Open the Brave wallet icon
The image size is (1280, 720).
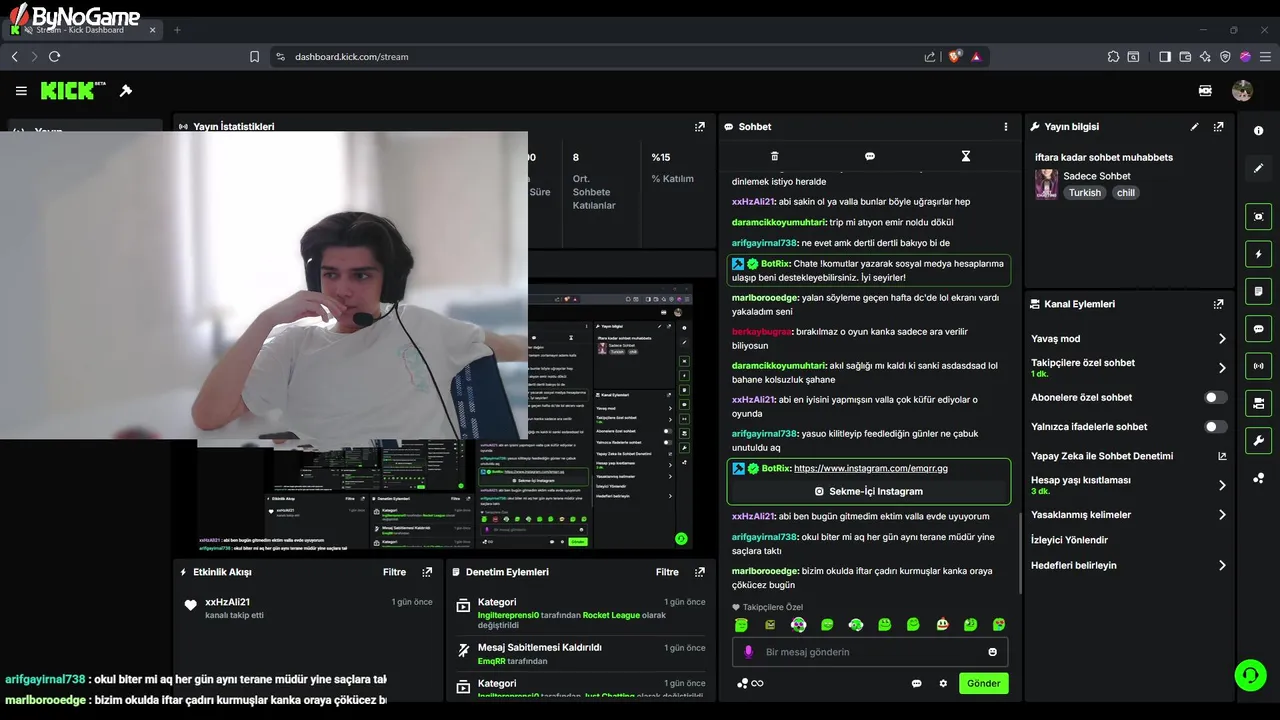click(x=1185, y=57)
